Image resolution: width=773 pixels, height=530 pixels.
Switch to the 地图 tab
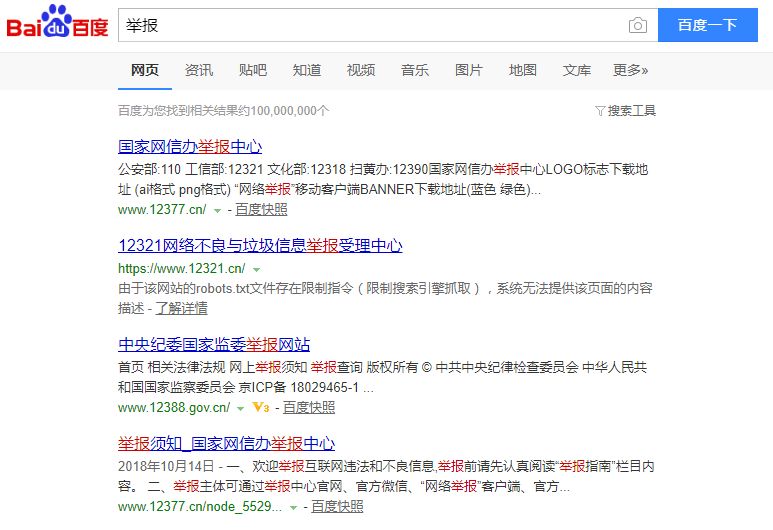pyautogui.click(x=523, y=71)
